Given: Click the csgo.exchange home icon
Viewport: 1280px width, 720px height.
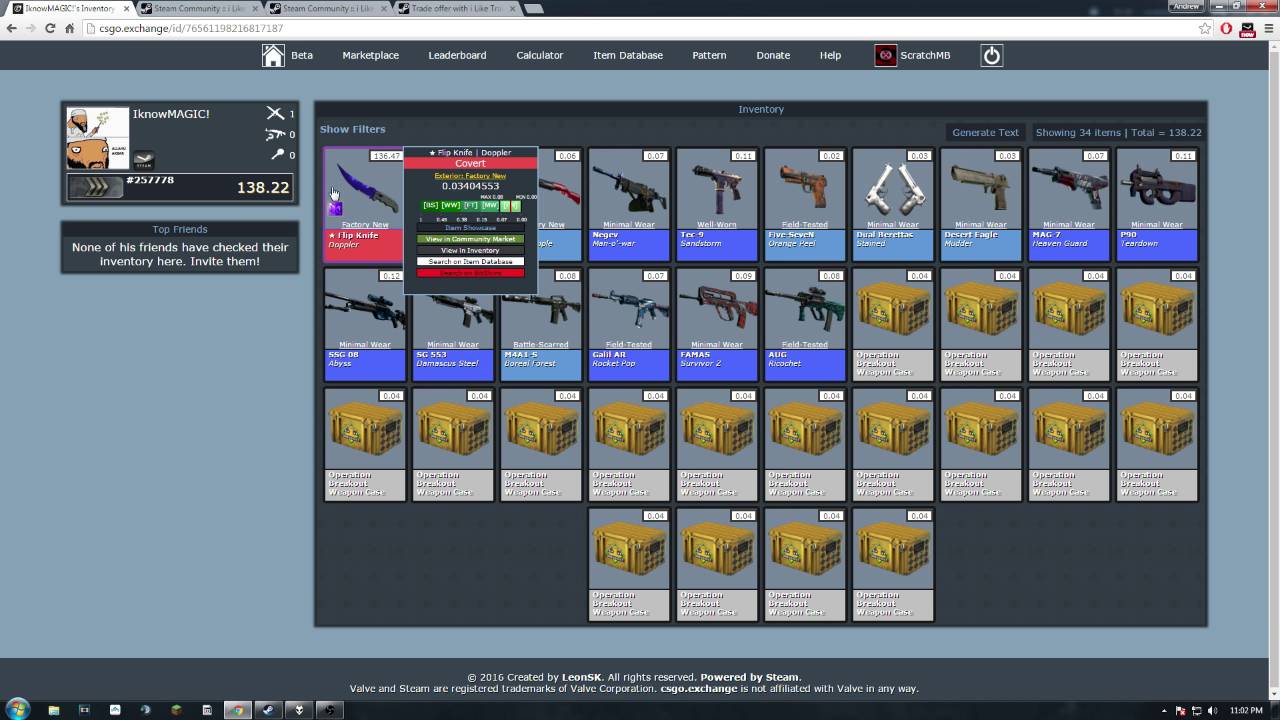Looking at the screenshot, I should click(273, 55).
